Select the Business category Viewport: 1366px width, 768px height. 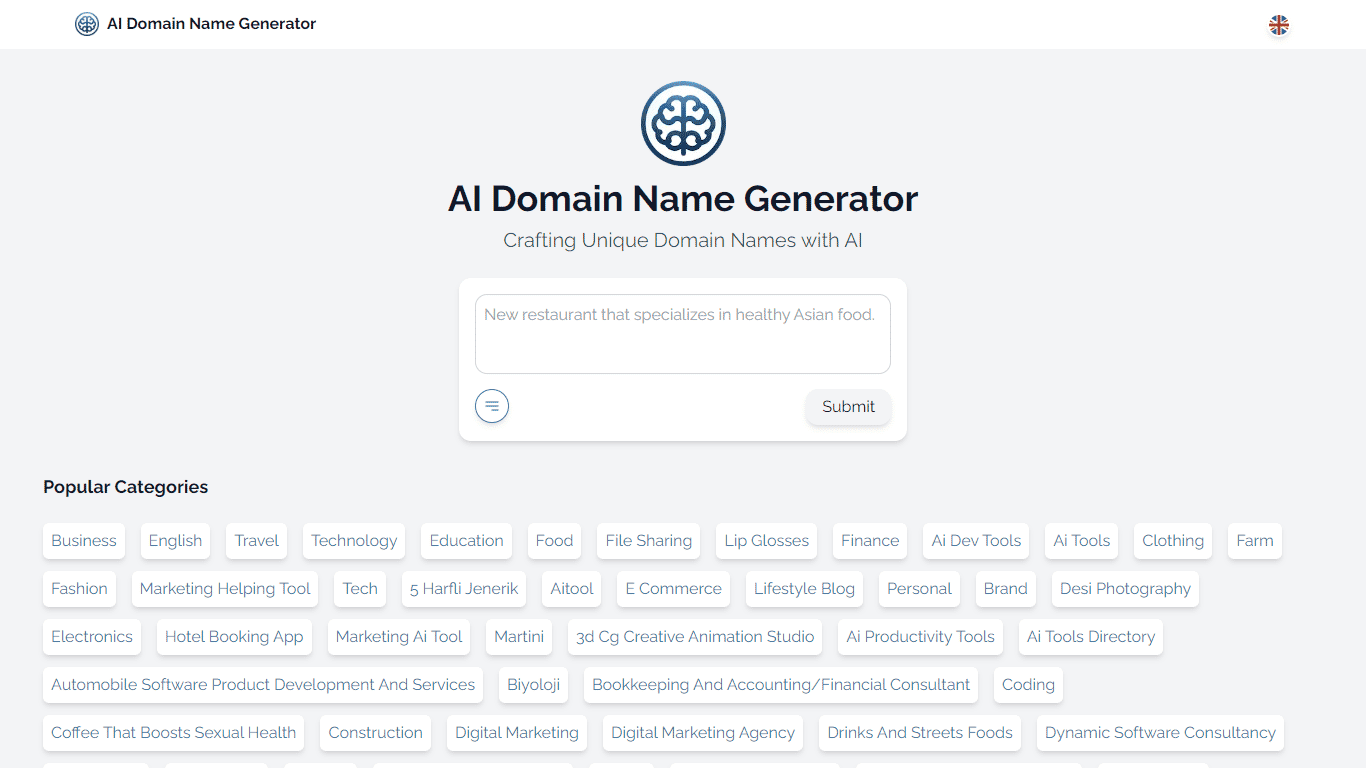[x=83, y=540]
